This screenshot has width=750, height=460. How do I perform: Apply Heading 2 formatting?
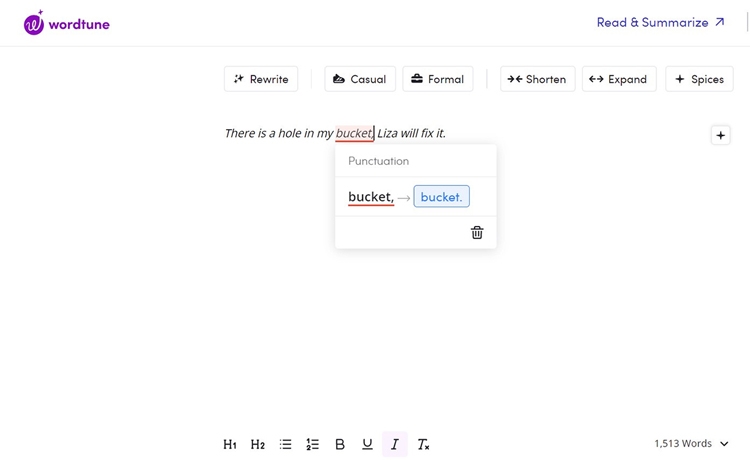[258, 444]
